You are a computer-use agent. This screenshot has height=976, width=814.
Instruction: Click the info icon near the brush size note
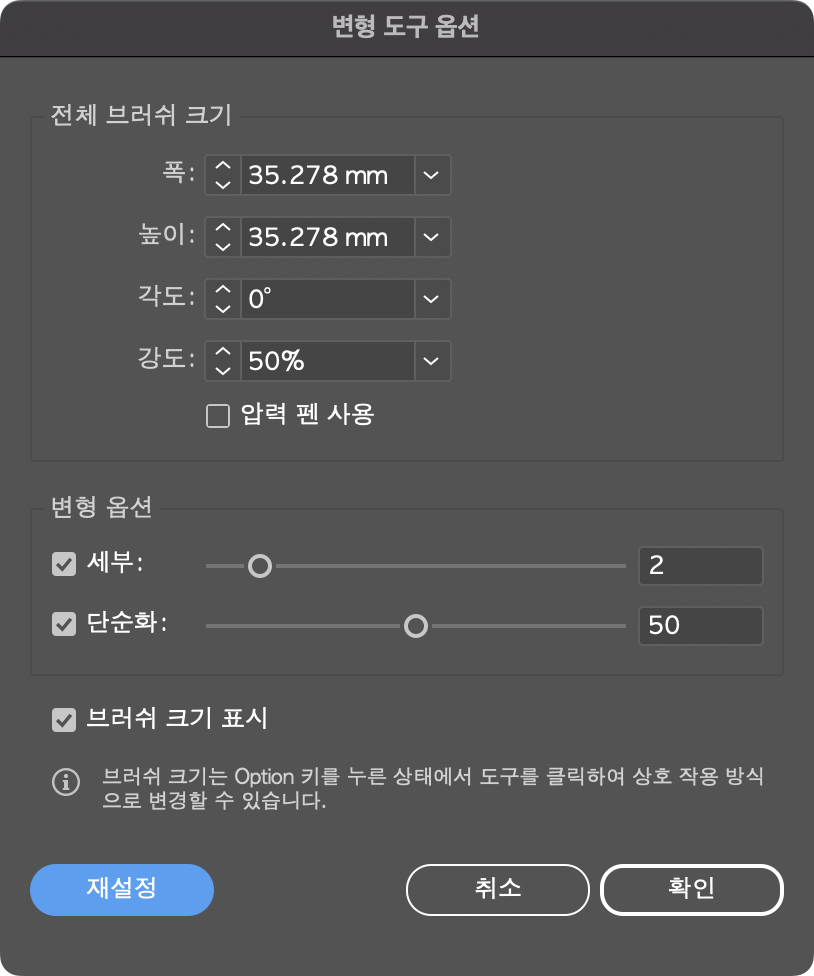(66, 782)
